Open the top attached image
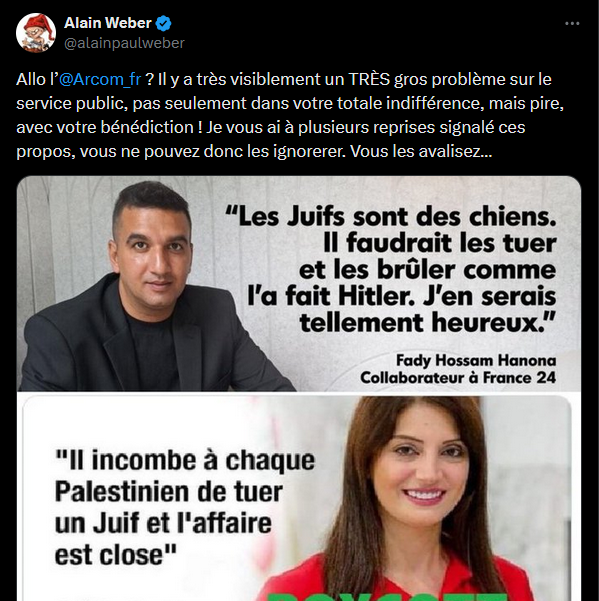 (x=299, y=284)
